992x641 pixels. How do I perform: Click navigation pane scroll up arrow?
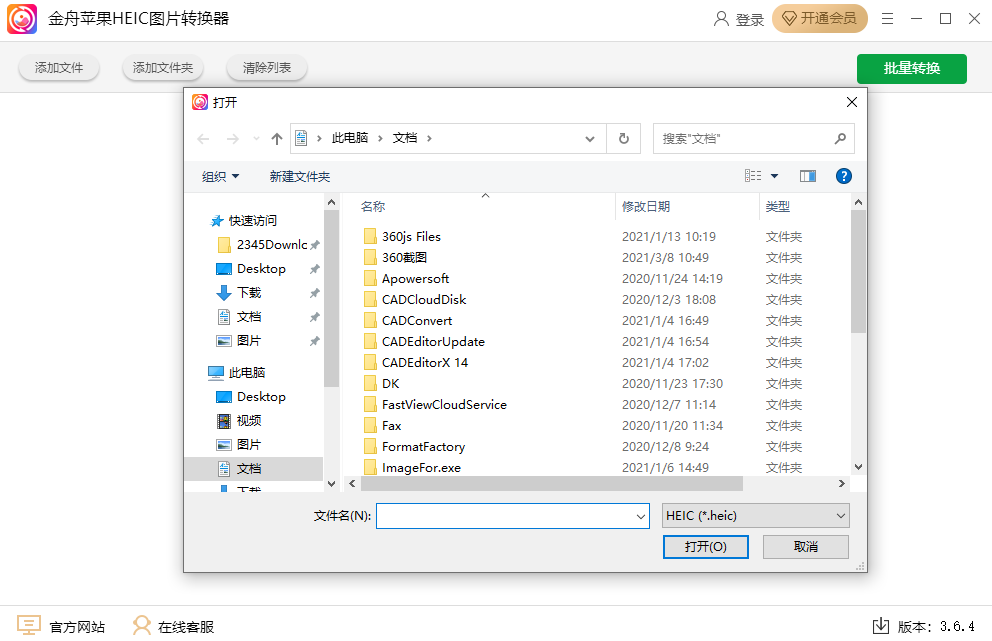[x=331, y=202]
